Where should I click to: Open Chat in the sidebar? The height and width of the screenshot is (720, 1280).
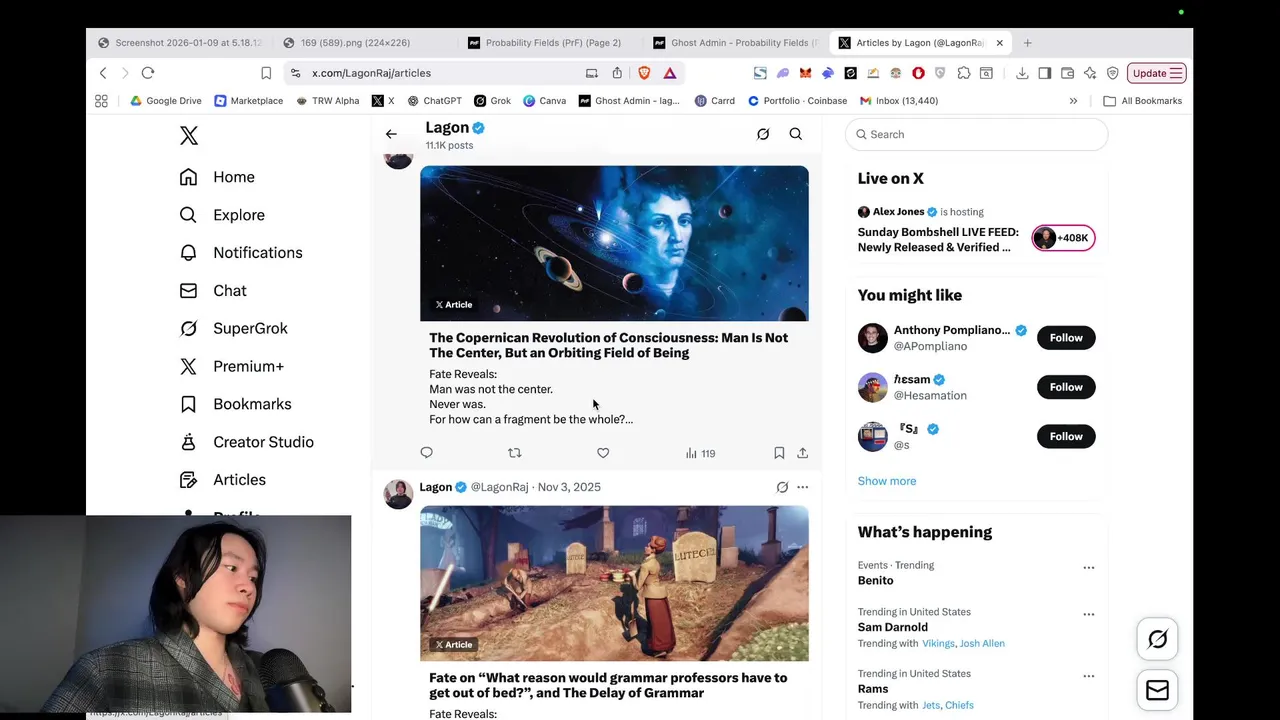point(213,291)
